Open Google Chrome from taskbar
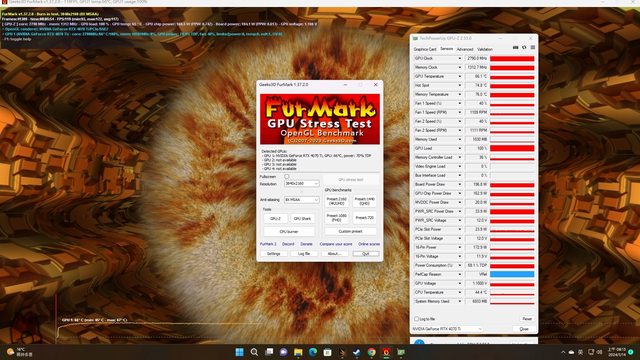The image size is (640, 360). (x=371, y=352)
